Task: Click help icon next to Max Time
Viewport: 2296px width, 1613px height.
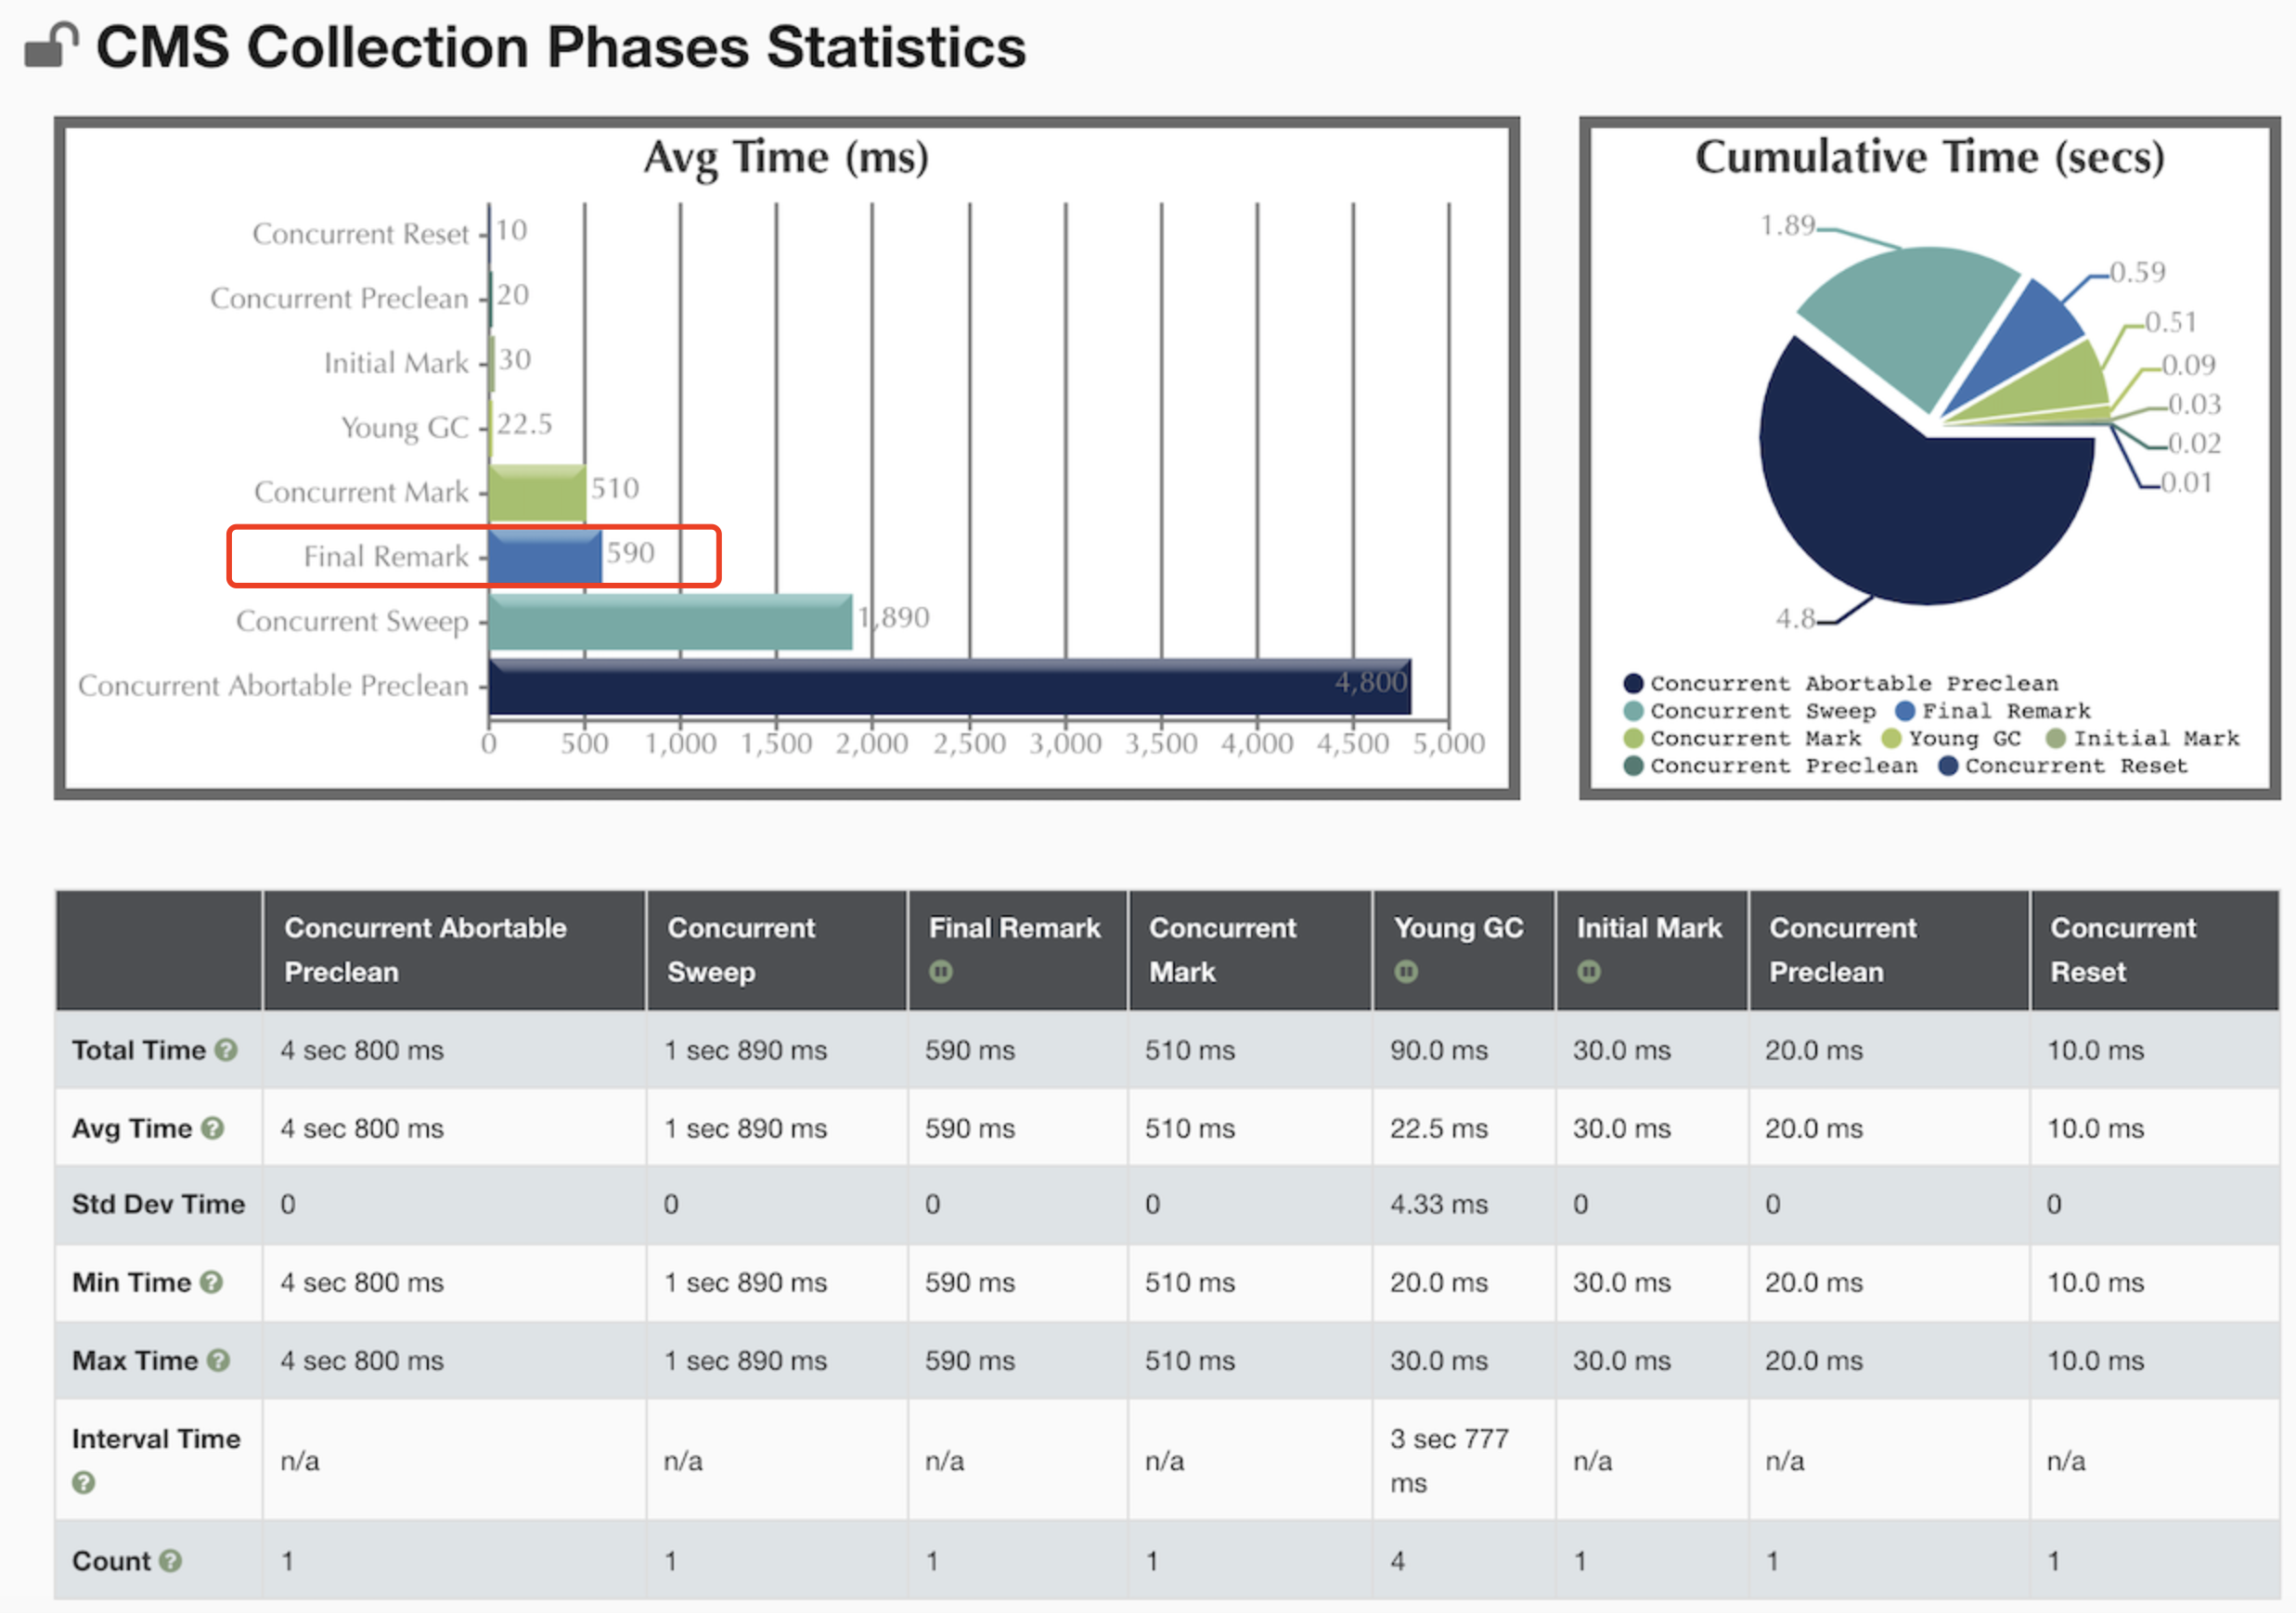Action: 218,1360
